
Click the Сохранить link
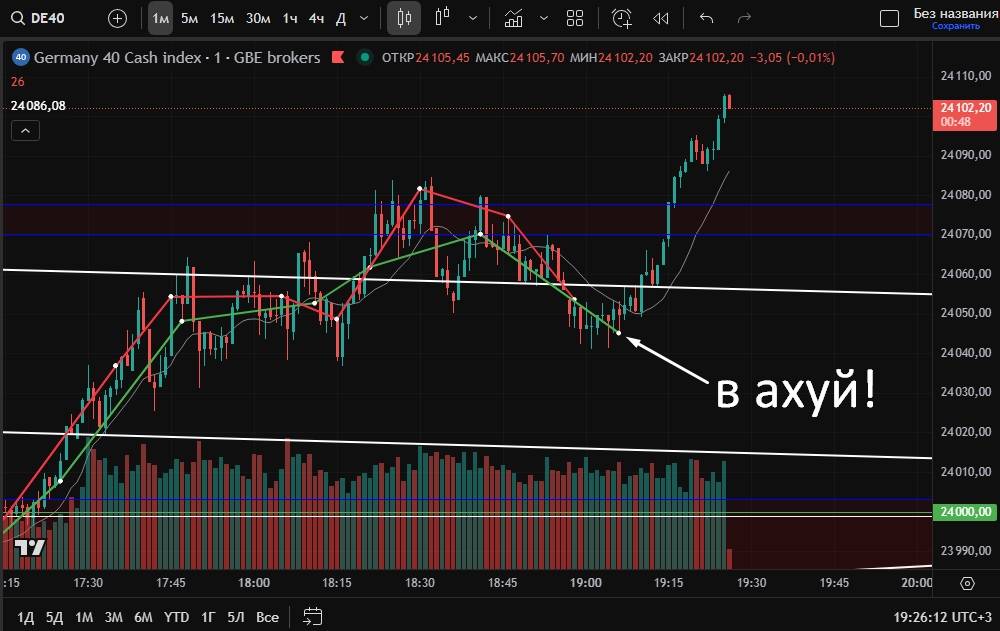[955, 26]
